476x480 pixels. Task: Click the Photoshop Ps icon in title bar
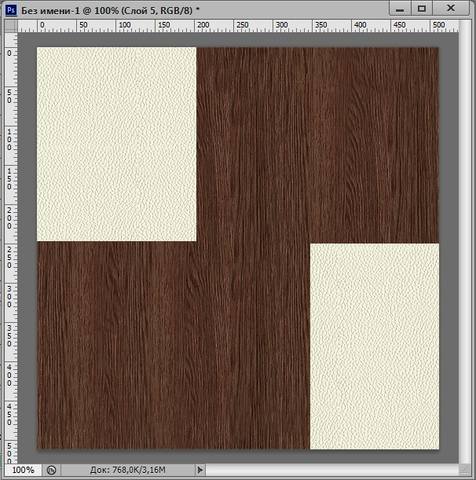point(11,10)
